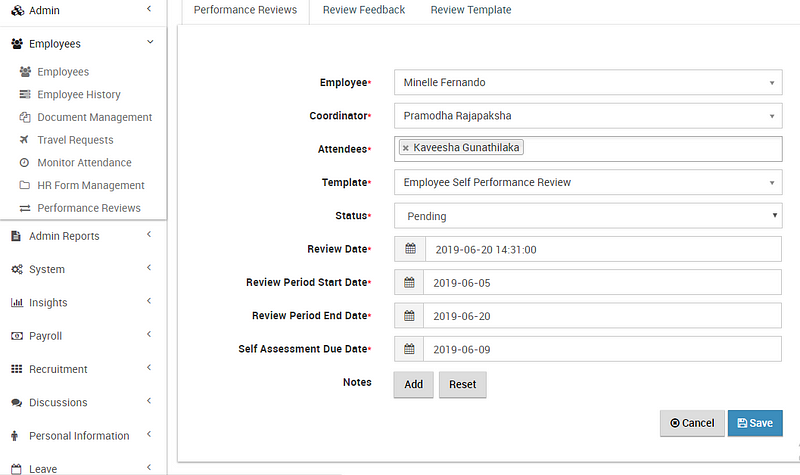Screen dimensions: 800x475
Task: Click the HR Form Management folder icon
Action: coord(24,185)
